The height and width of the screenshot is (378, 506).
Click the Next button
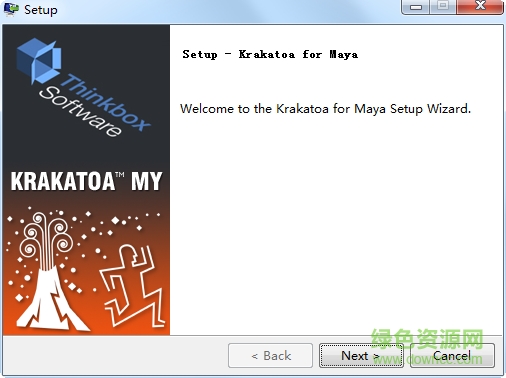[361, 356]
